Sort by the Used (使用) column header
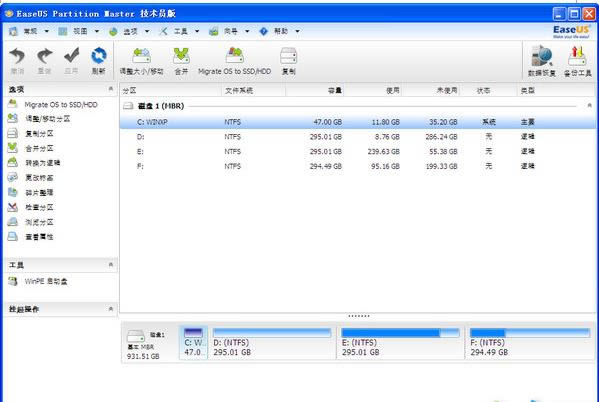The image size is (599, 402). (373, 91)
